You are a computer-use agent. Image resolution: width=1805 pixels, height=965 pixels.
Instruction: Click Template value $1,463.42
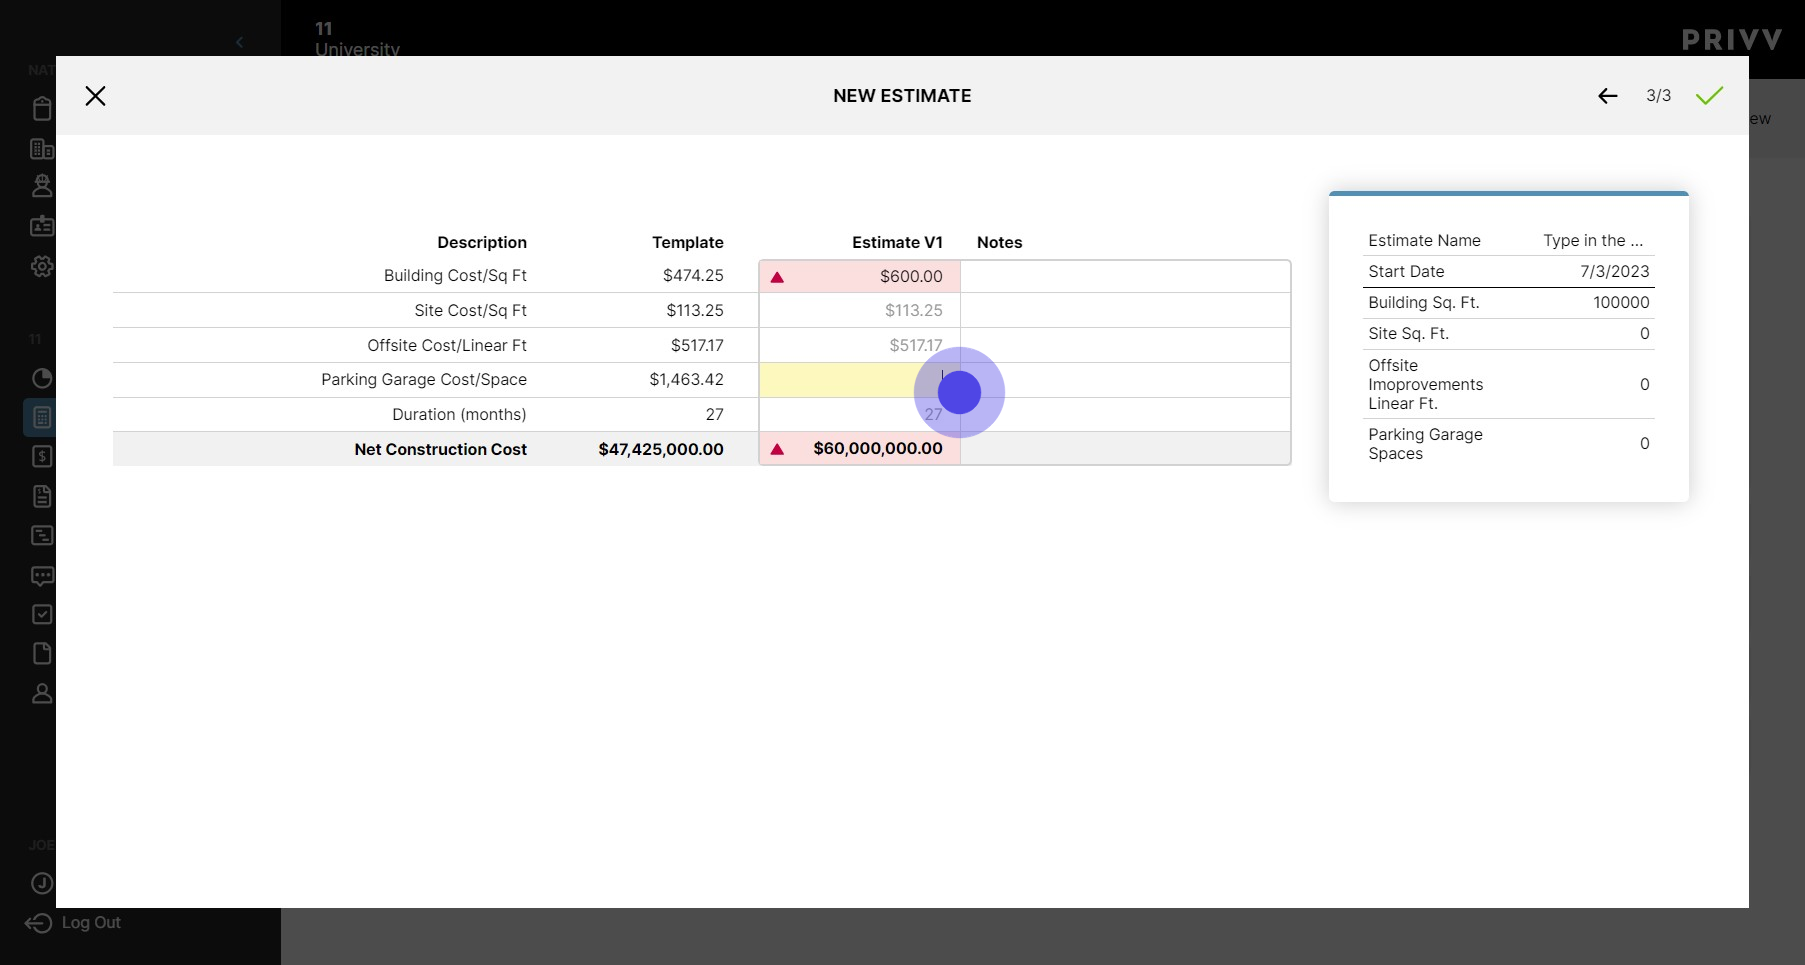pos(686,379)
